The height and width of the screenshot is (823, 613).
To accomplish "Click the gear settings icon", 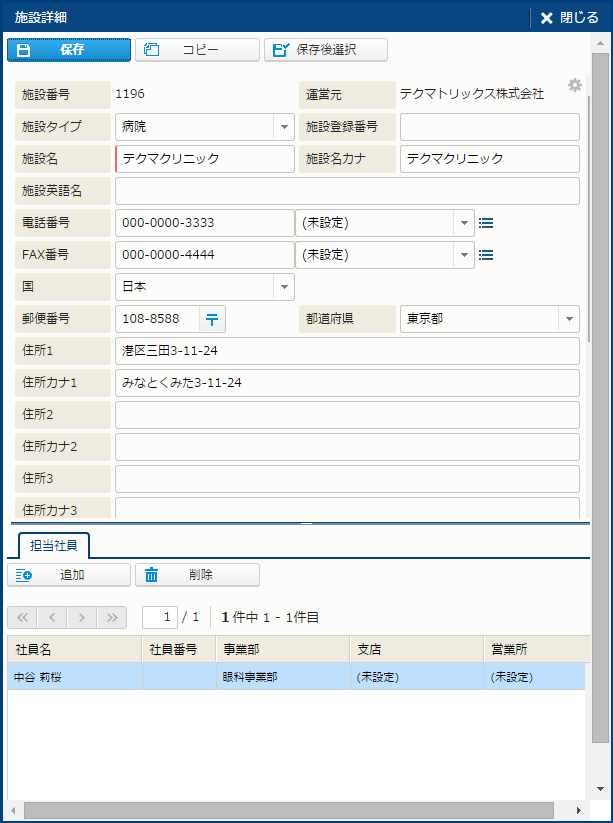I will pos(574,86).
